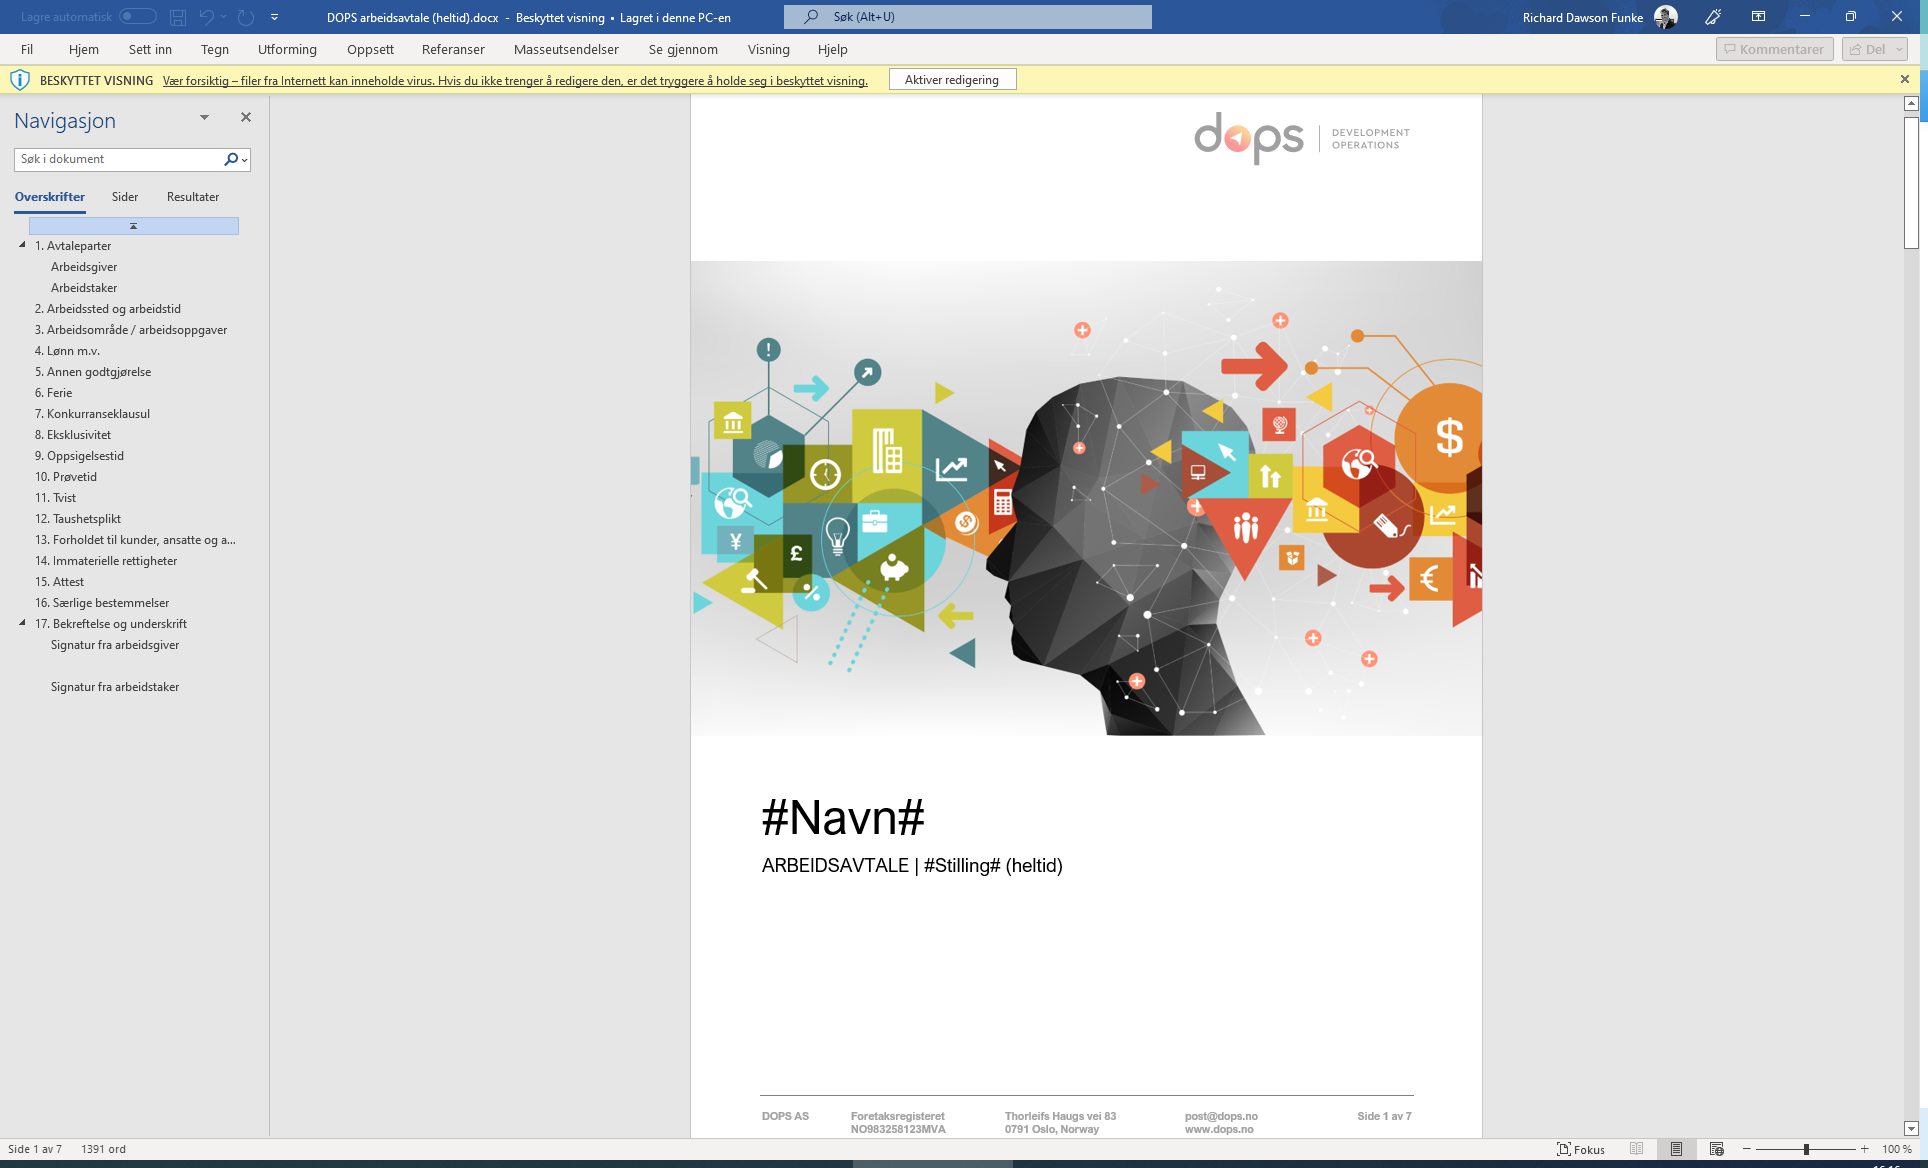Switch to Web Layout view icon
1928x1168 pixels.
[1716, 1149]
